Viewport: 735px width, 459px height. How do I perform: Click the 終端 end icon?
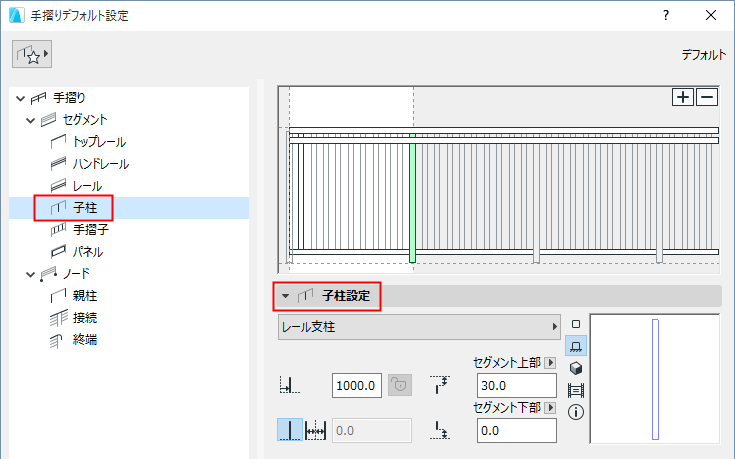[x=56, y=341]
